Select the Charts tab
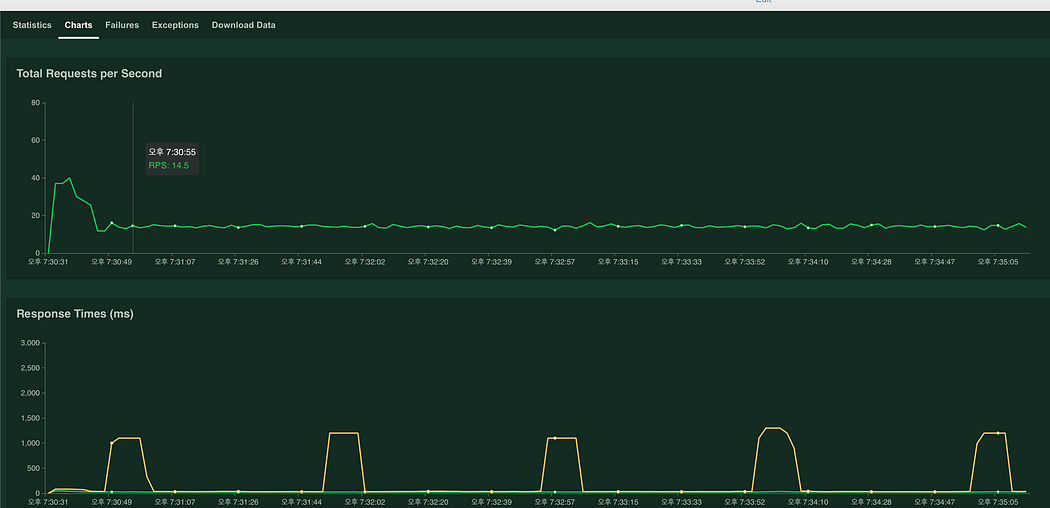 78,25
